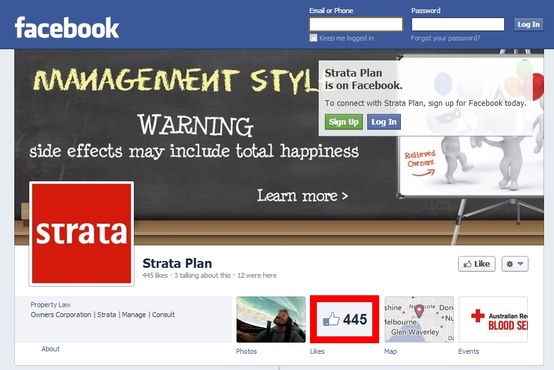Open the Property Law category link
554x370 pixels.
51,305
